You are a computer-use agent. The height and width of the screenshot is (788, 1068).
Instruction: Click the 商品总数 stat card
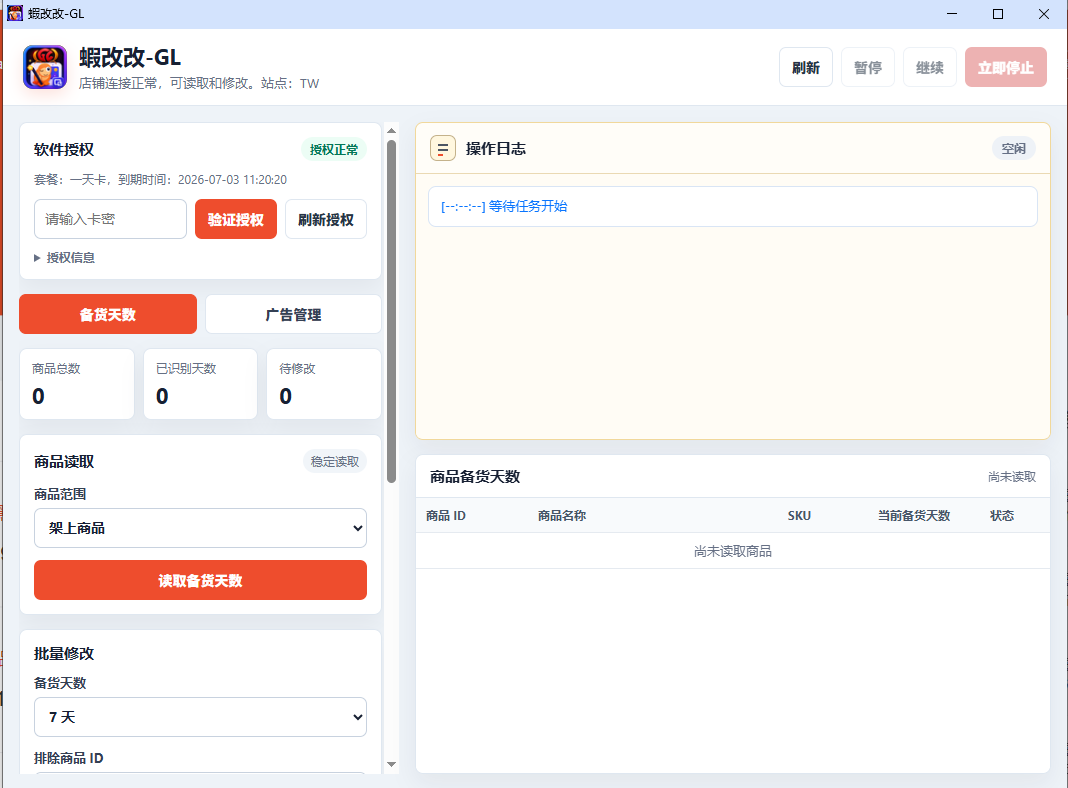coord(77,384)
